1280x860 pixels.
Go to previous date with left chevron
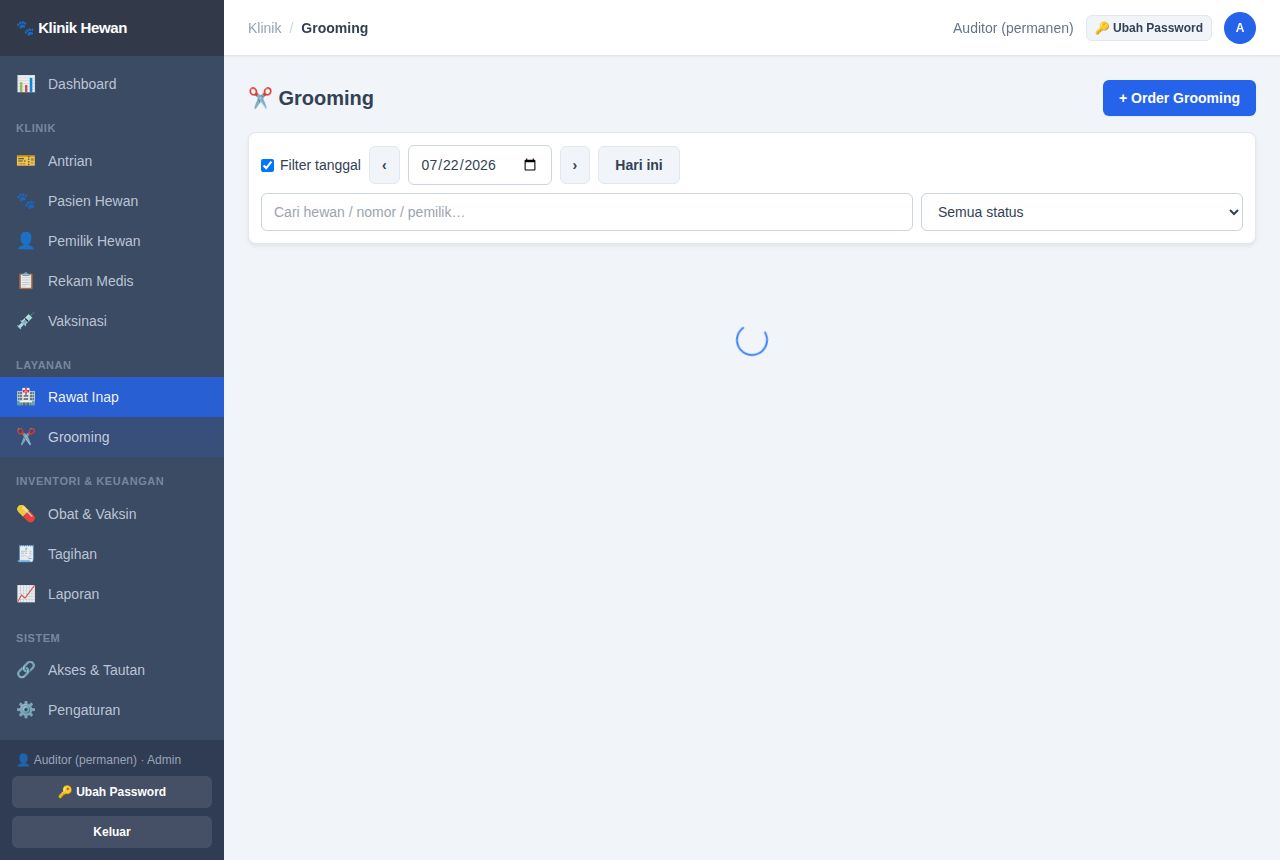(x=384, y=165)
